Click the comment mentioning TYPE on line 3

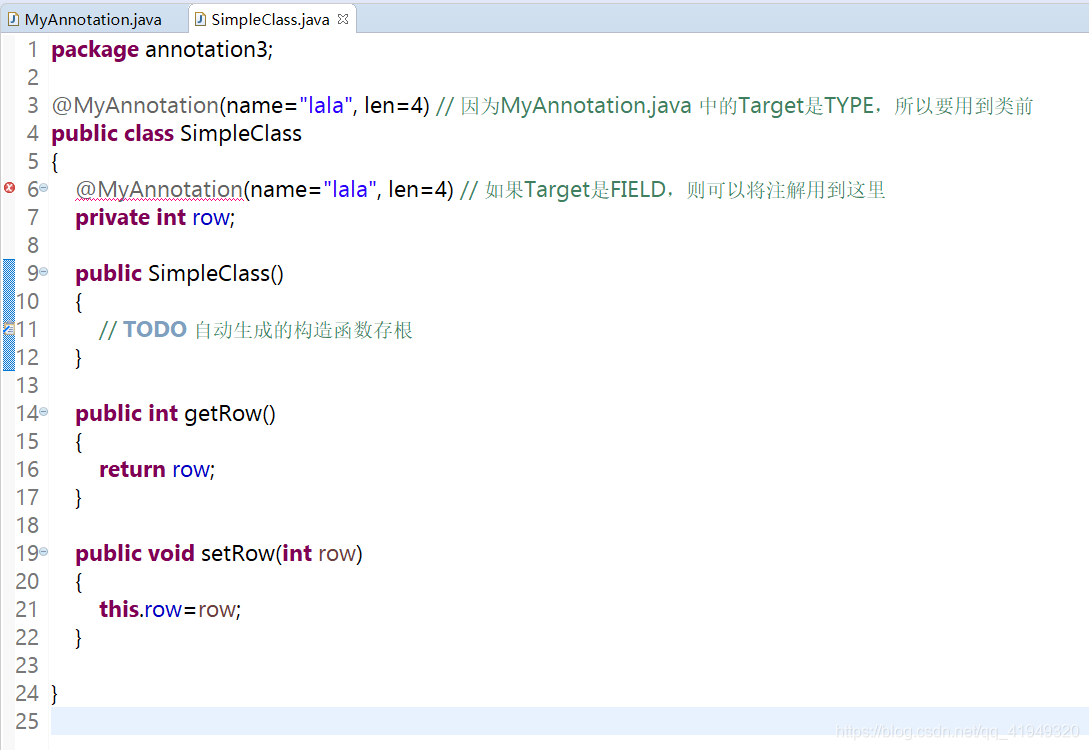point(735,106)
